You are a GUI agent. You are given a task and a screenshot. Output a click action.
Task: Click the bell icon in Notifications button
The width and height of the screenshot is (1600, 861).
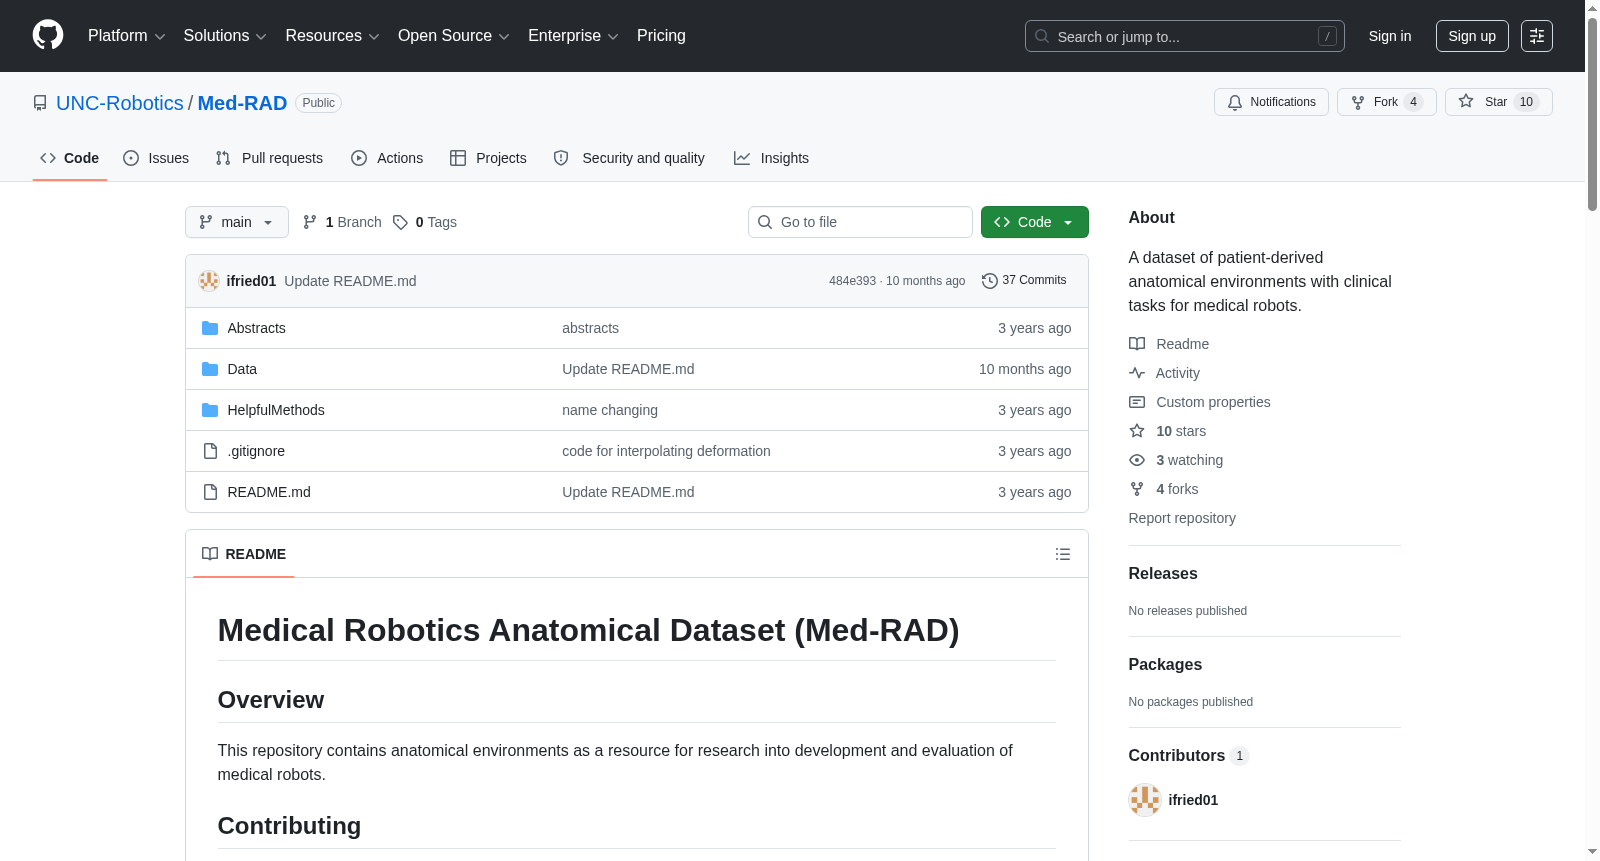point(1235,102)
